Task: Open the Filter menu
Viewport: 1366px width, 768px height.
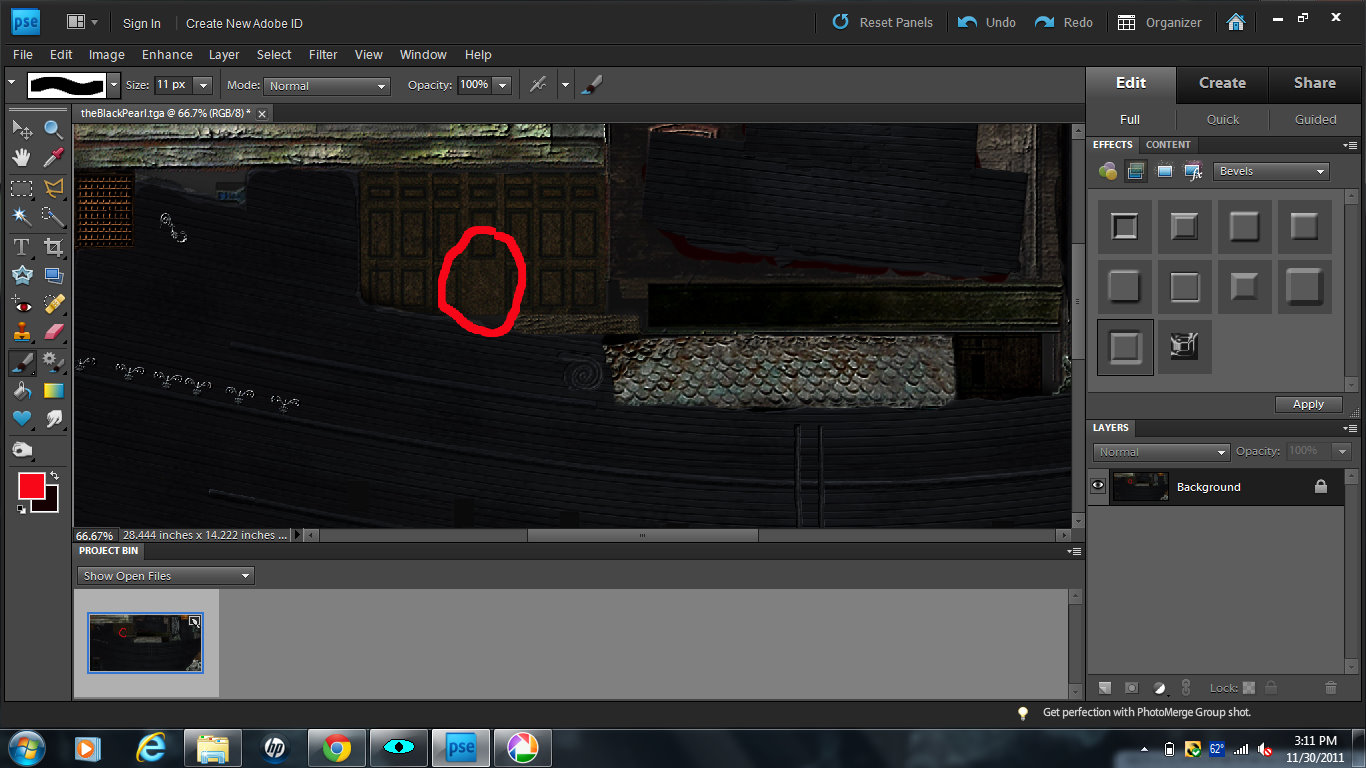Action: pyautogui.click(x=323, y=54)
